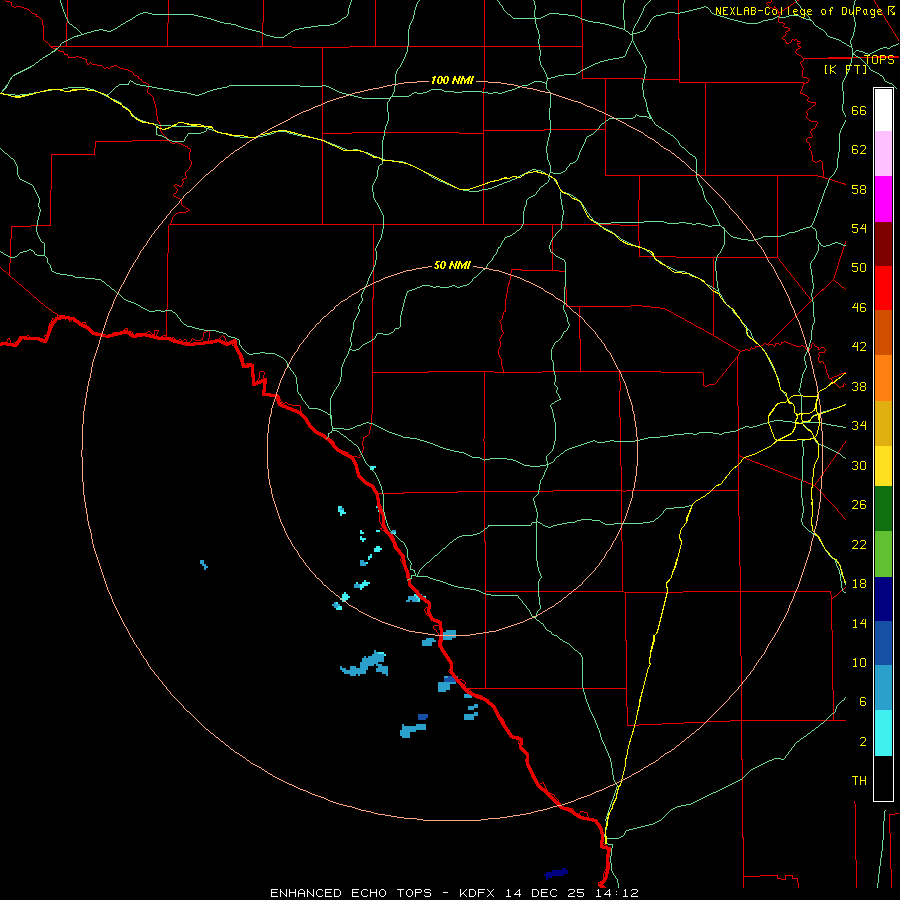Click the 14 value on the scale

(x=859, y=623)
